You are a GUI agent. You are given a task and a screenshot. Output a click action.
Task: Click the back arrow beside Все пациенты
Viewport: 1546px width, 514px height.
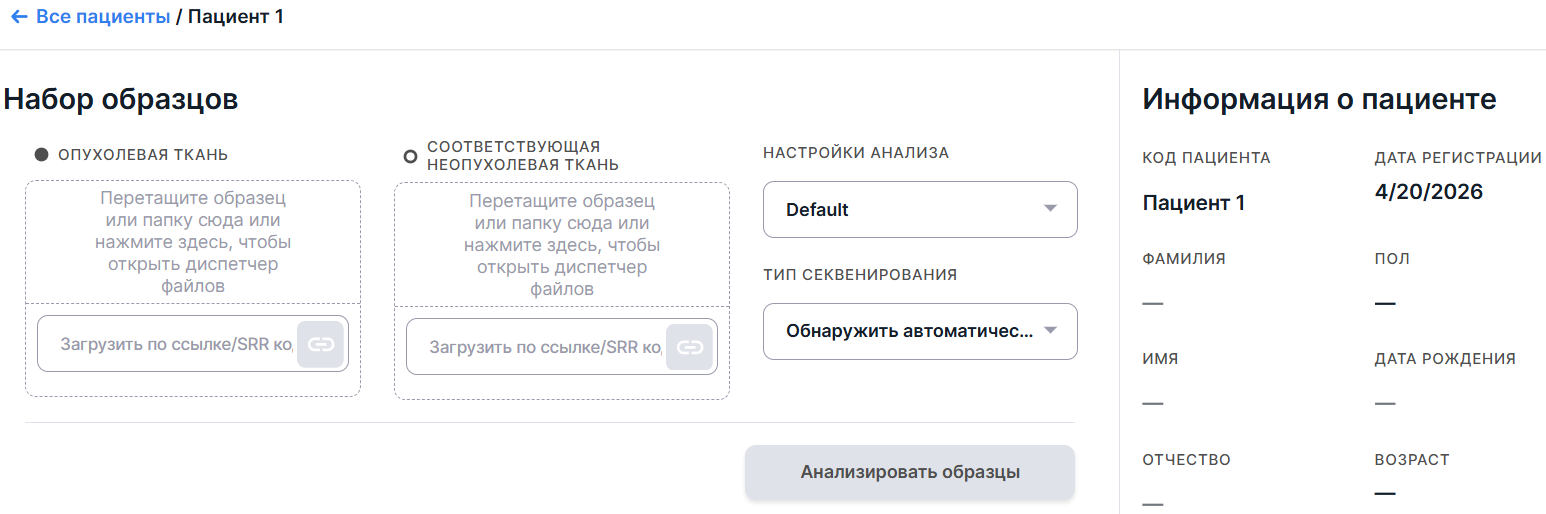click(x=18, y=17)
